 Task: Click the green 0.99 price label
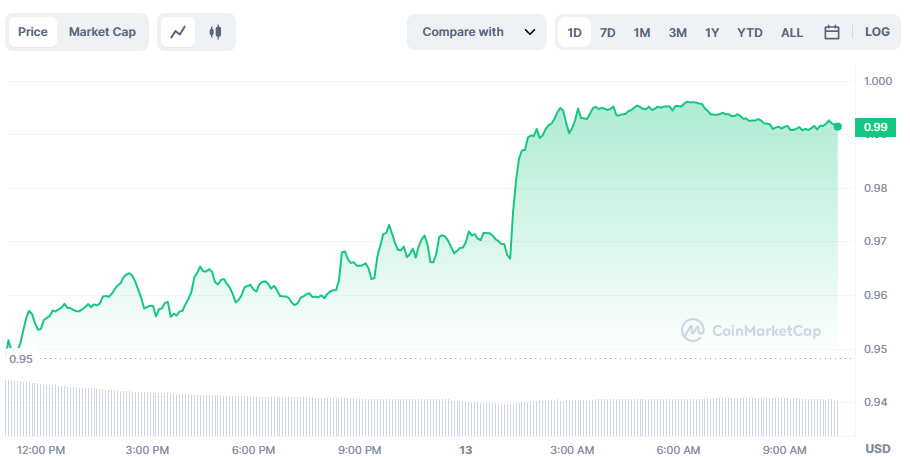click(875, 127)
